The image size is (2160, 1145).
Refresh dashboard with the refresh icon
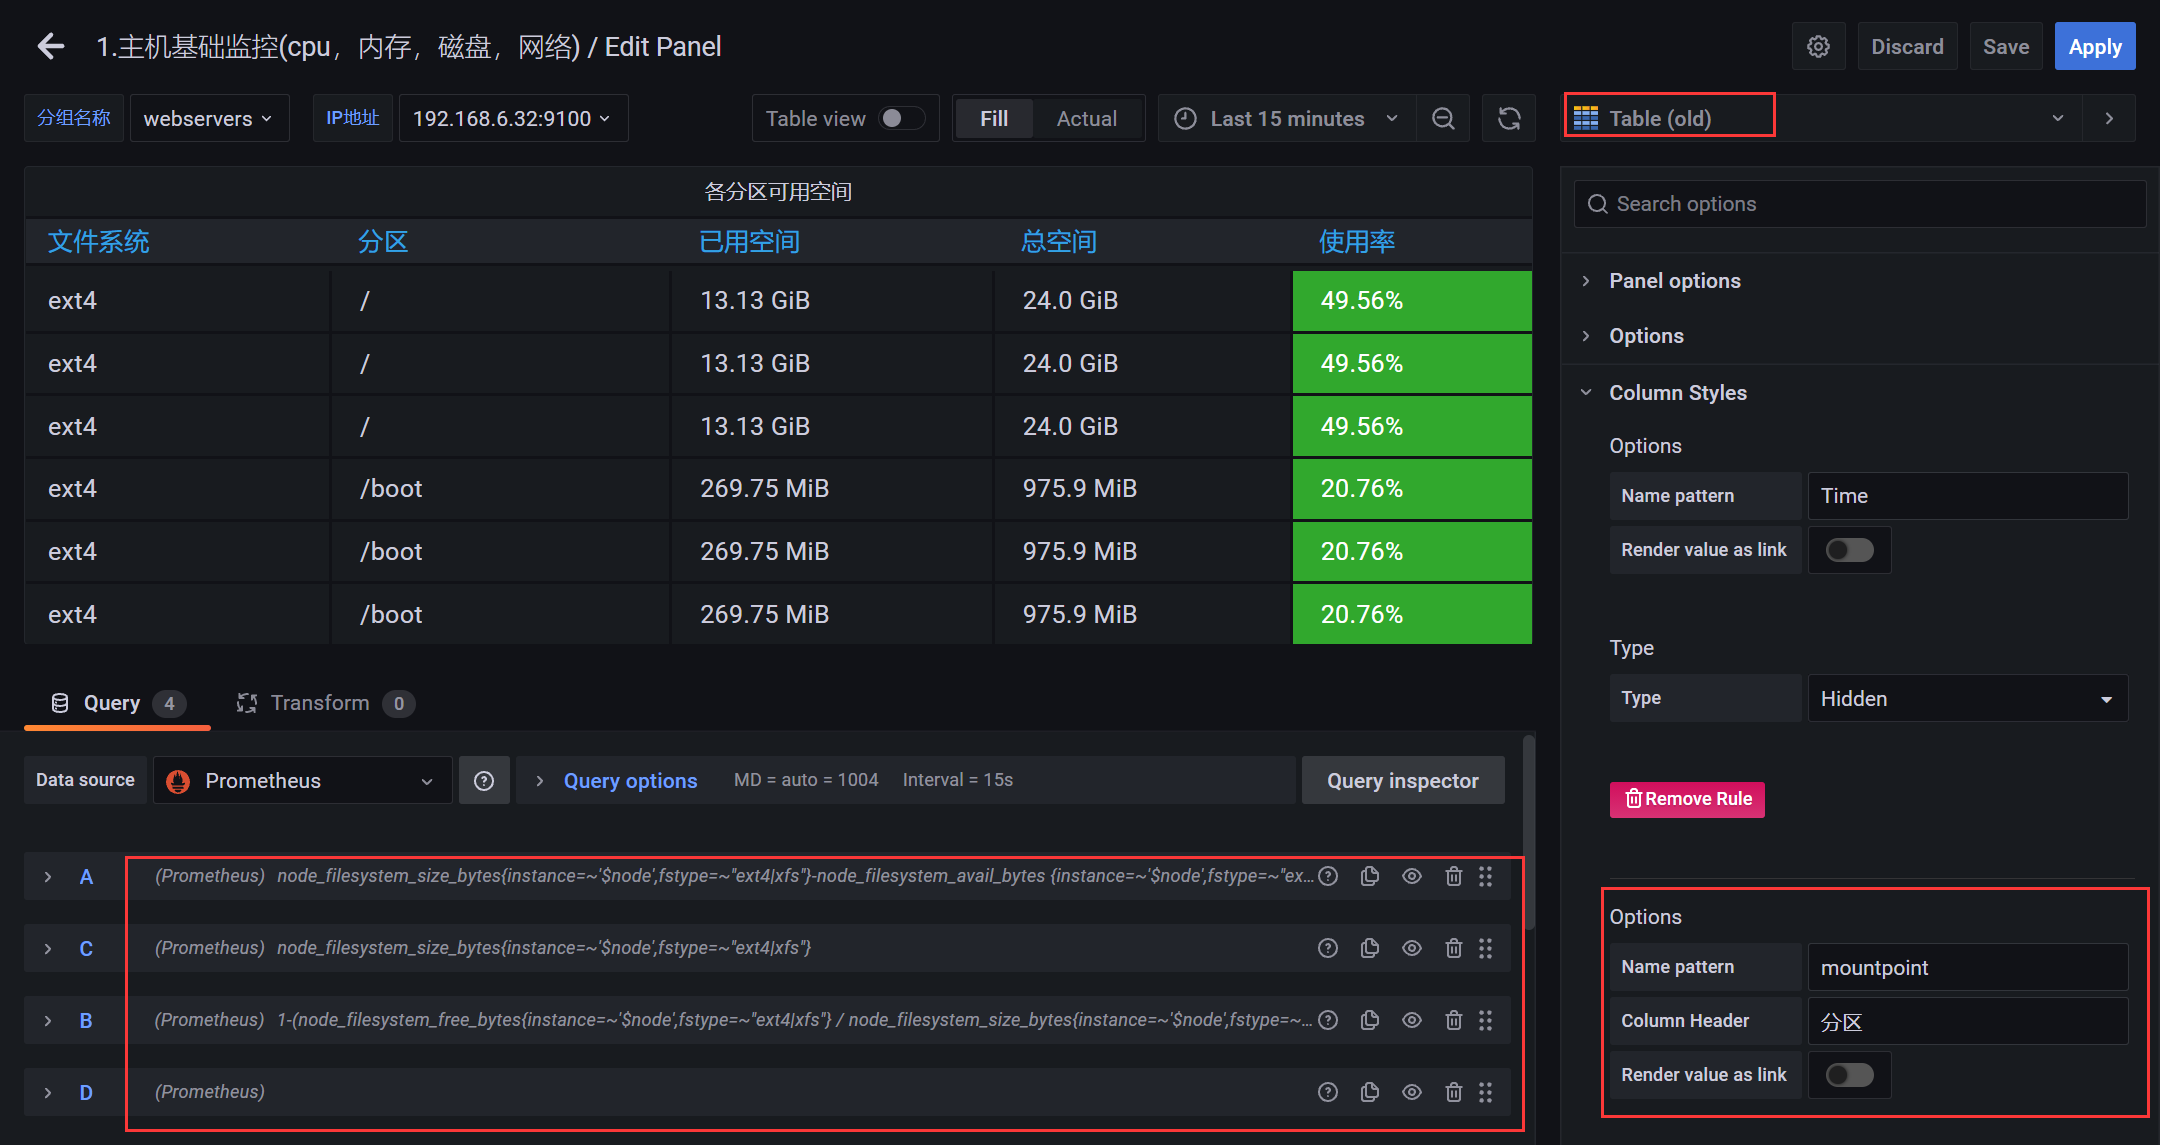(x=1509, y=119)
